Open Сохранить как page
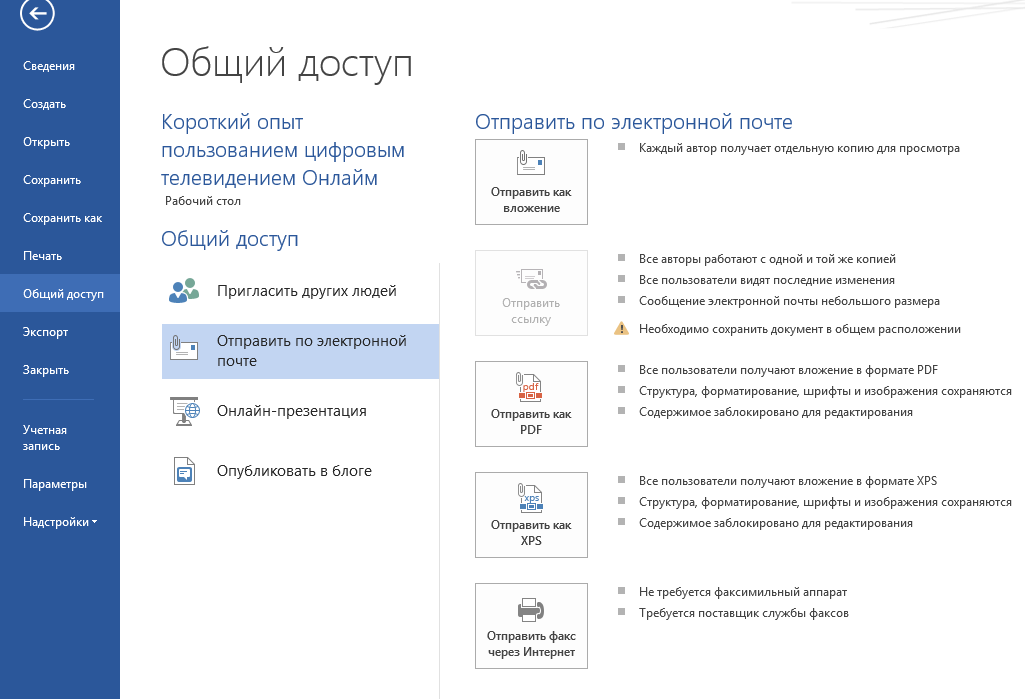 point(62,218)
